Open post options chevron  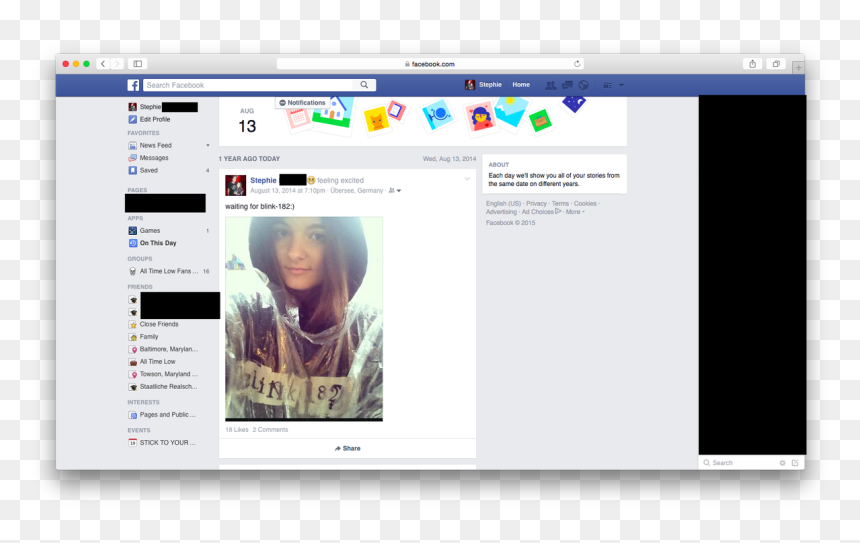click(467, 179)
